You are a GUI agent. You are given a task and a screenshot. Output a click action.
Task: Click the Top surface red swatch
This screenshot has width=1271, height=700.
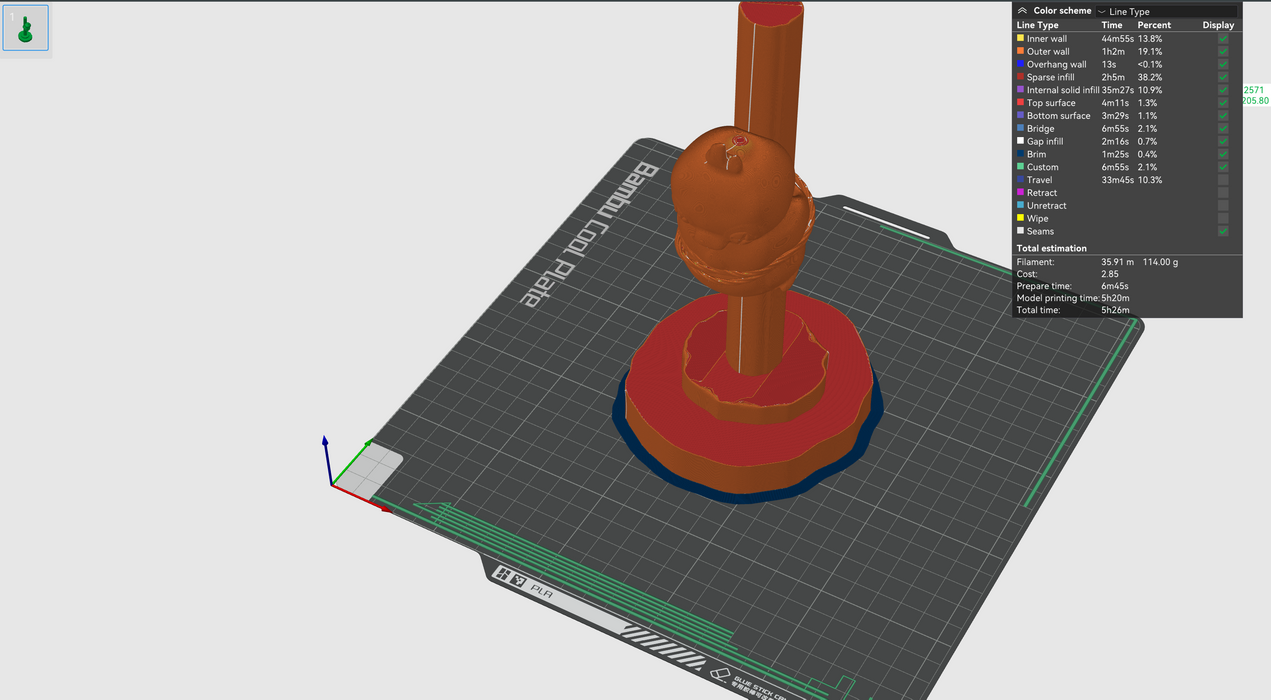(x=1020, y=103)
